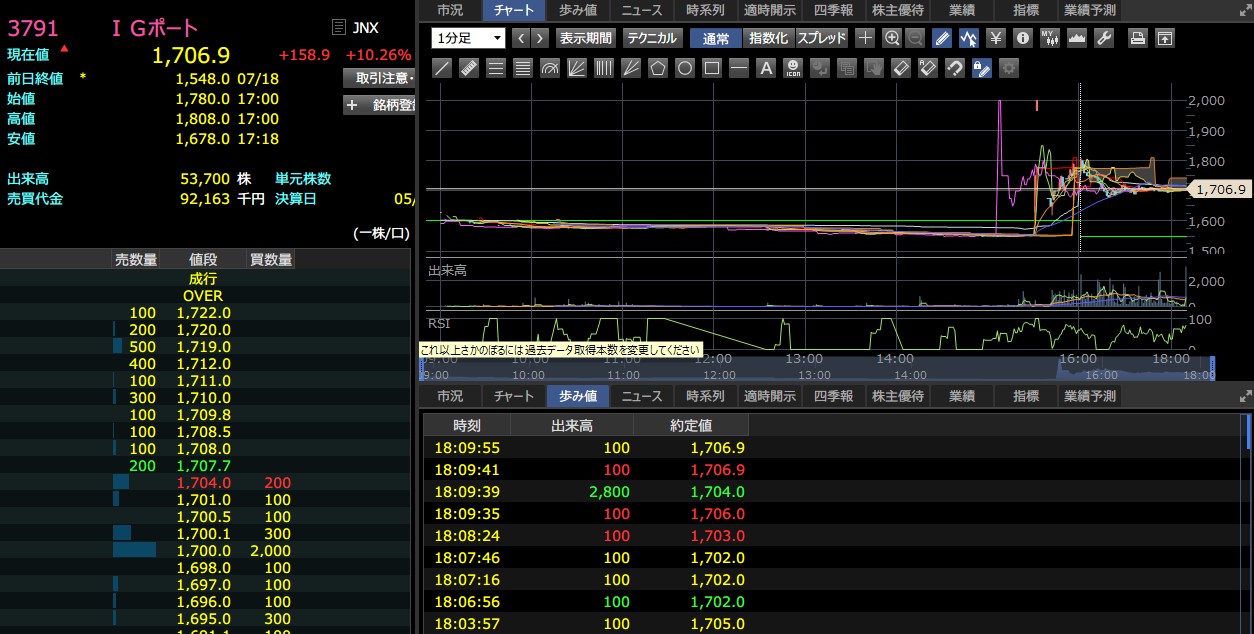The image size is (1254, 634).
Task: Print the chart
Action: (x=1138, y=38)
